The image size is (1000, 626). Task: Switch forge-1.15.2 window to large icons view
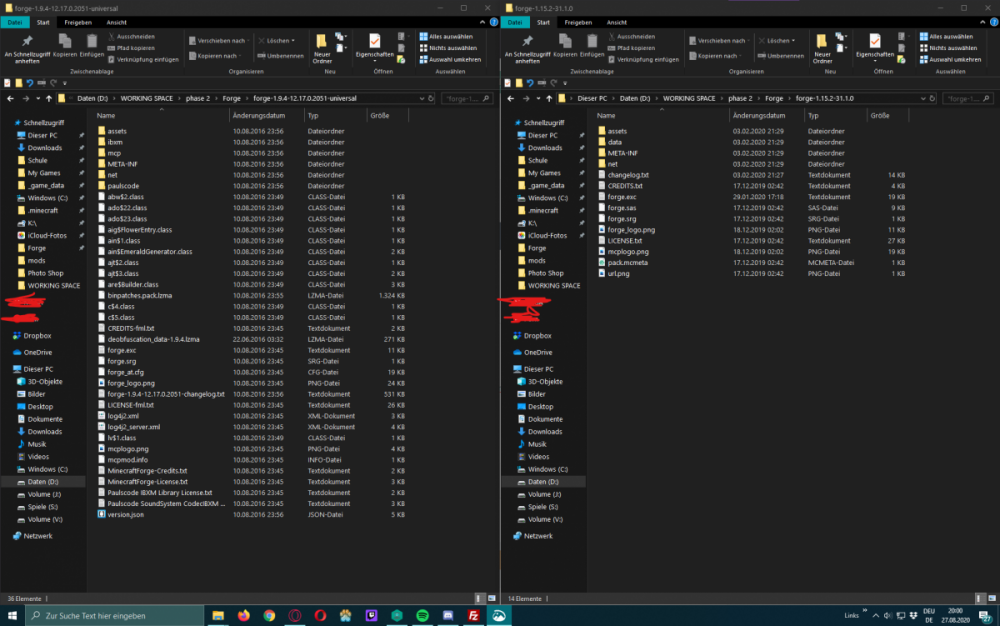tap(992, 599)
